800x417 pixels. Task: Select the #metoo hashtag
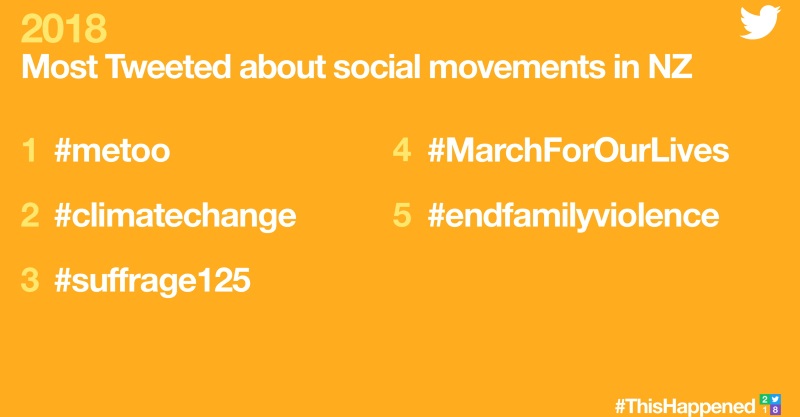(112, 151)
